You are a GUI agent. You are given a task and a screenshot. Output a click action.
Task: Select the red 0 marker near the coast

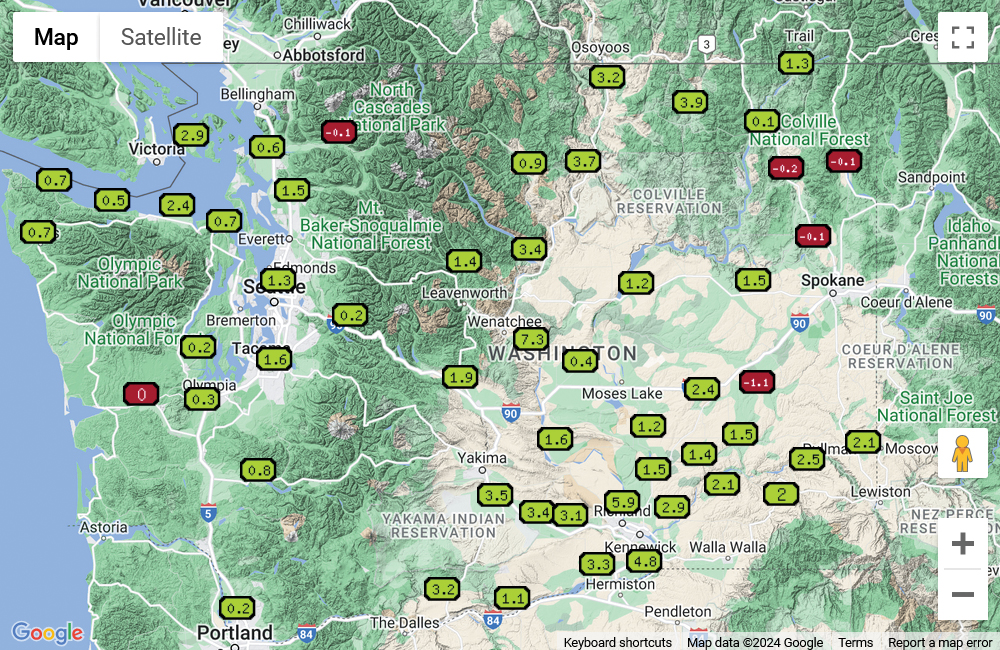(x=141, y=394)
